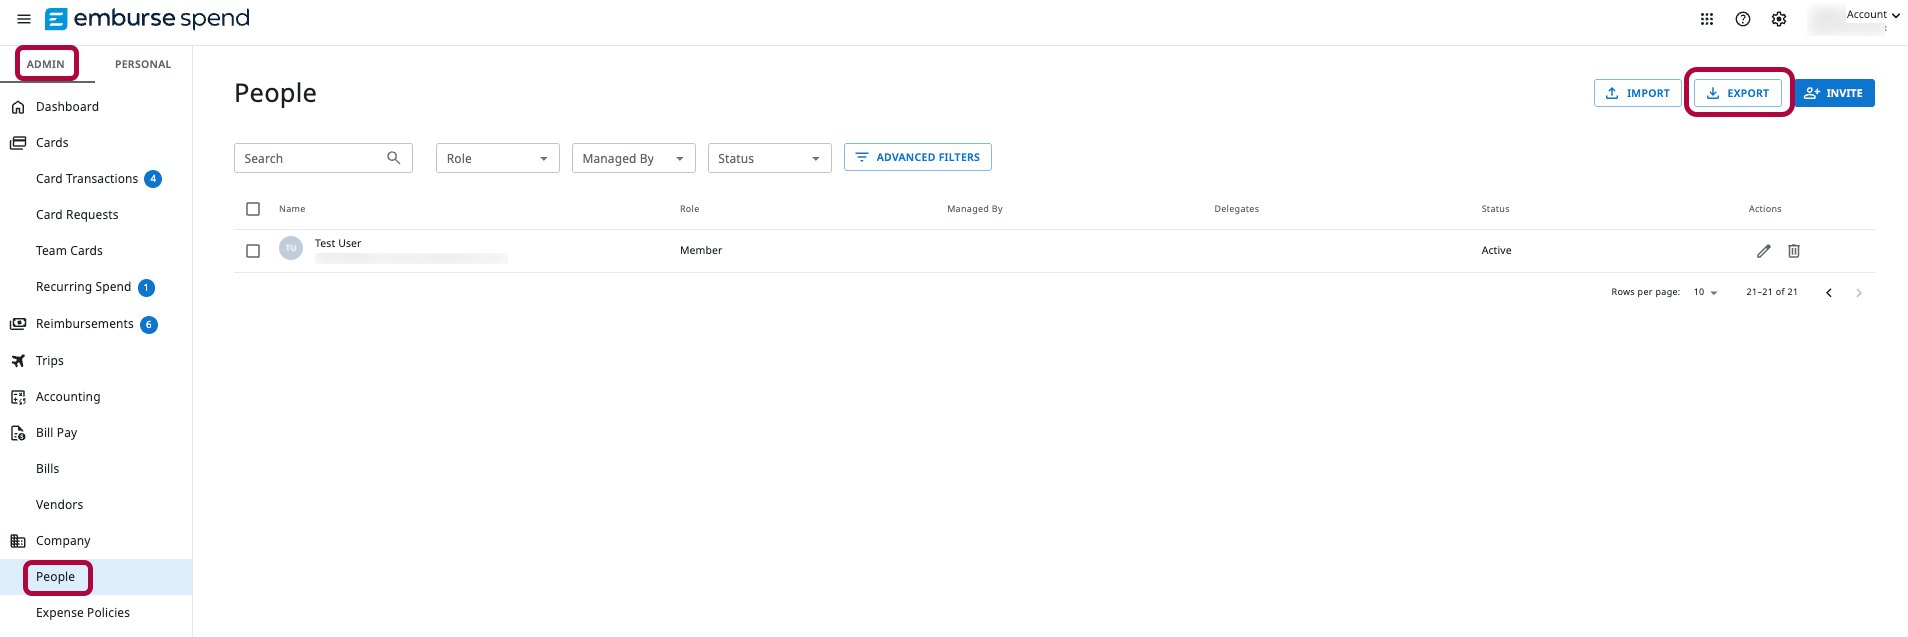1908x637 pixels.
Task: Toggle the select-all header checkbox
Action: pyautogui.click(x=253, y=209)
